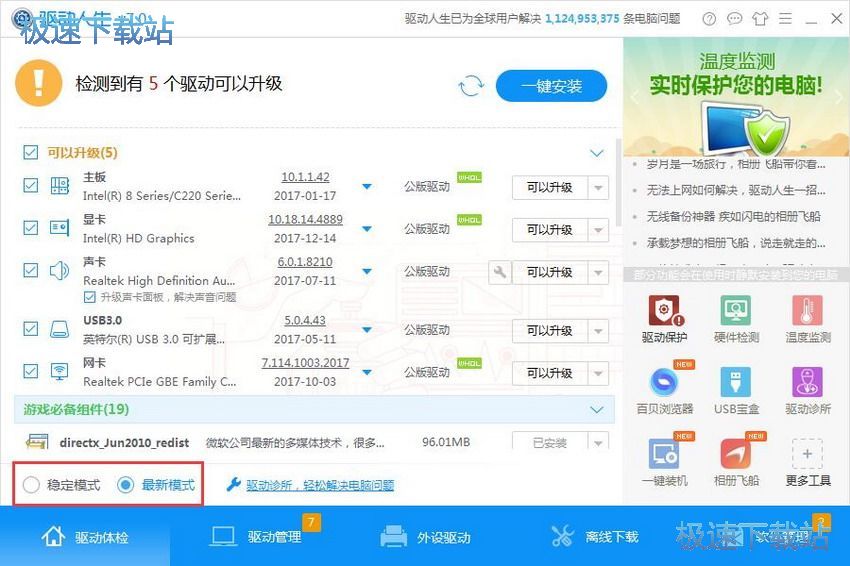Collapse the 游戏必备组件(19) section chevron
This screenshot has height=566, width=850.
597,409
